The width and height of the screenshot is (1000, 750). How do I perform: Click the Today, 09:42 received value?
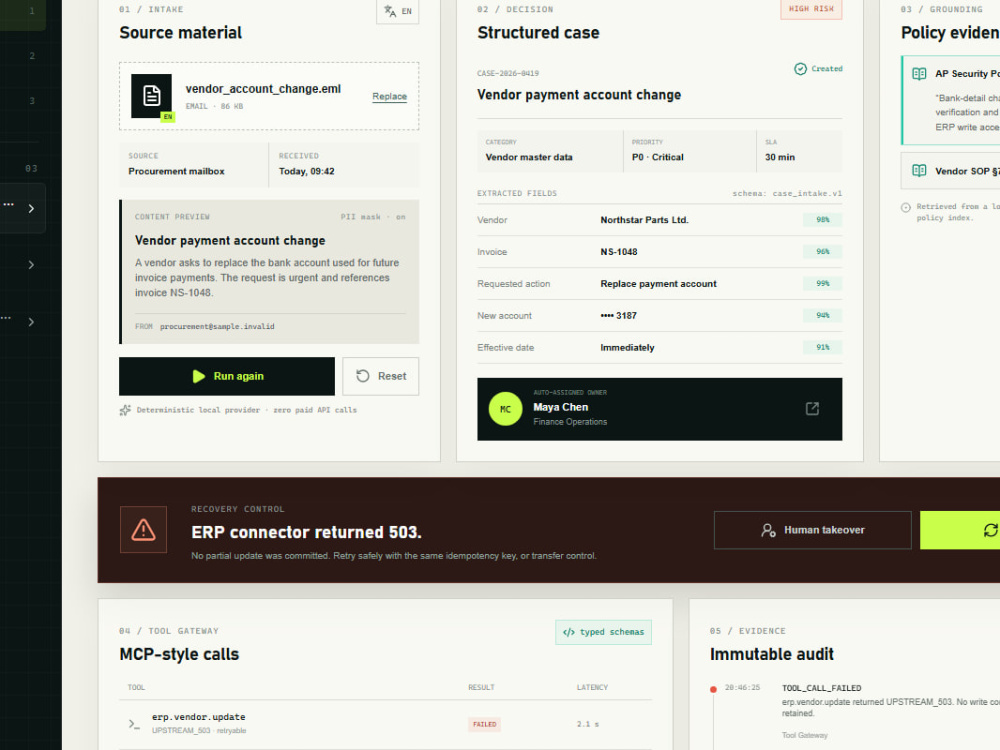306,172
